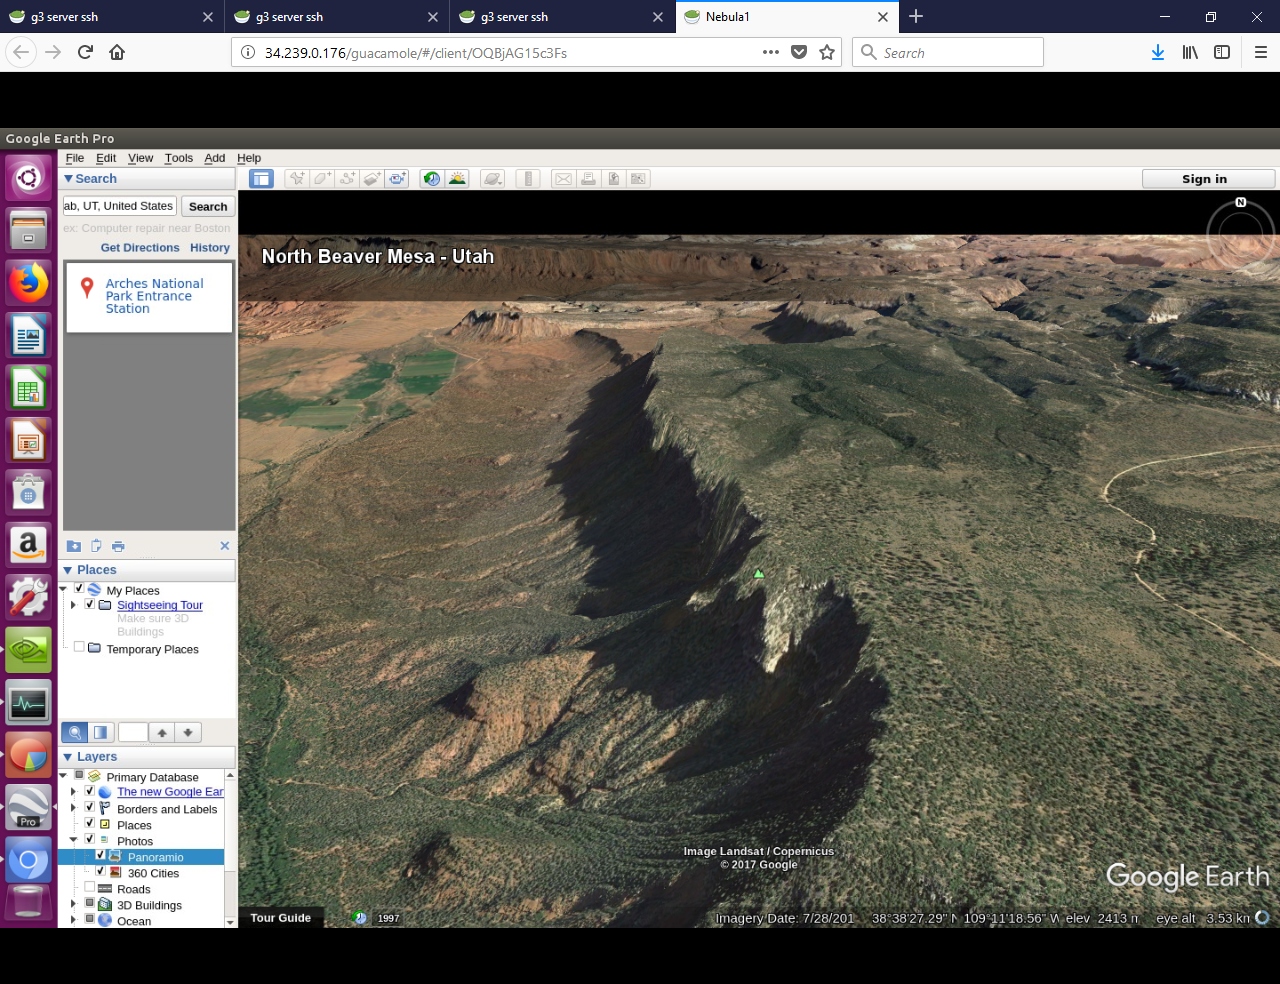Save search results to My Places icon
The image size is (1280, 984).
pos(74,546)
